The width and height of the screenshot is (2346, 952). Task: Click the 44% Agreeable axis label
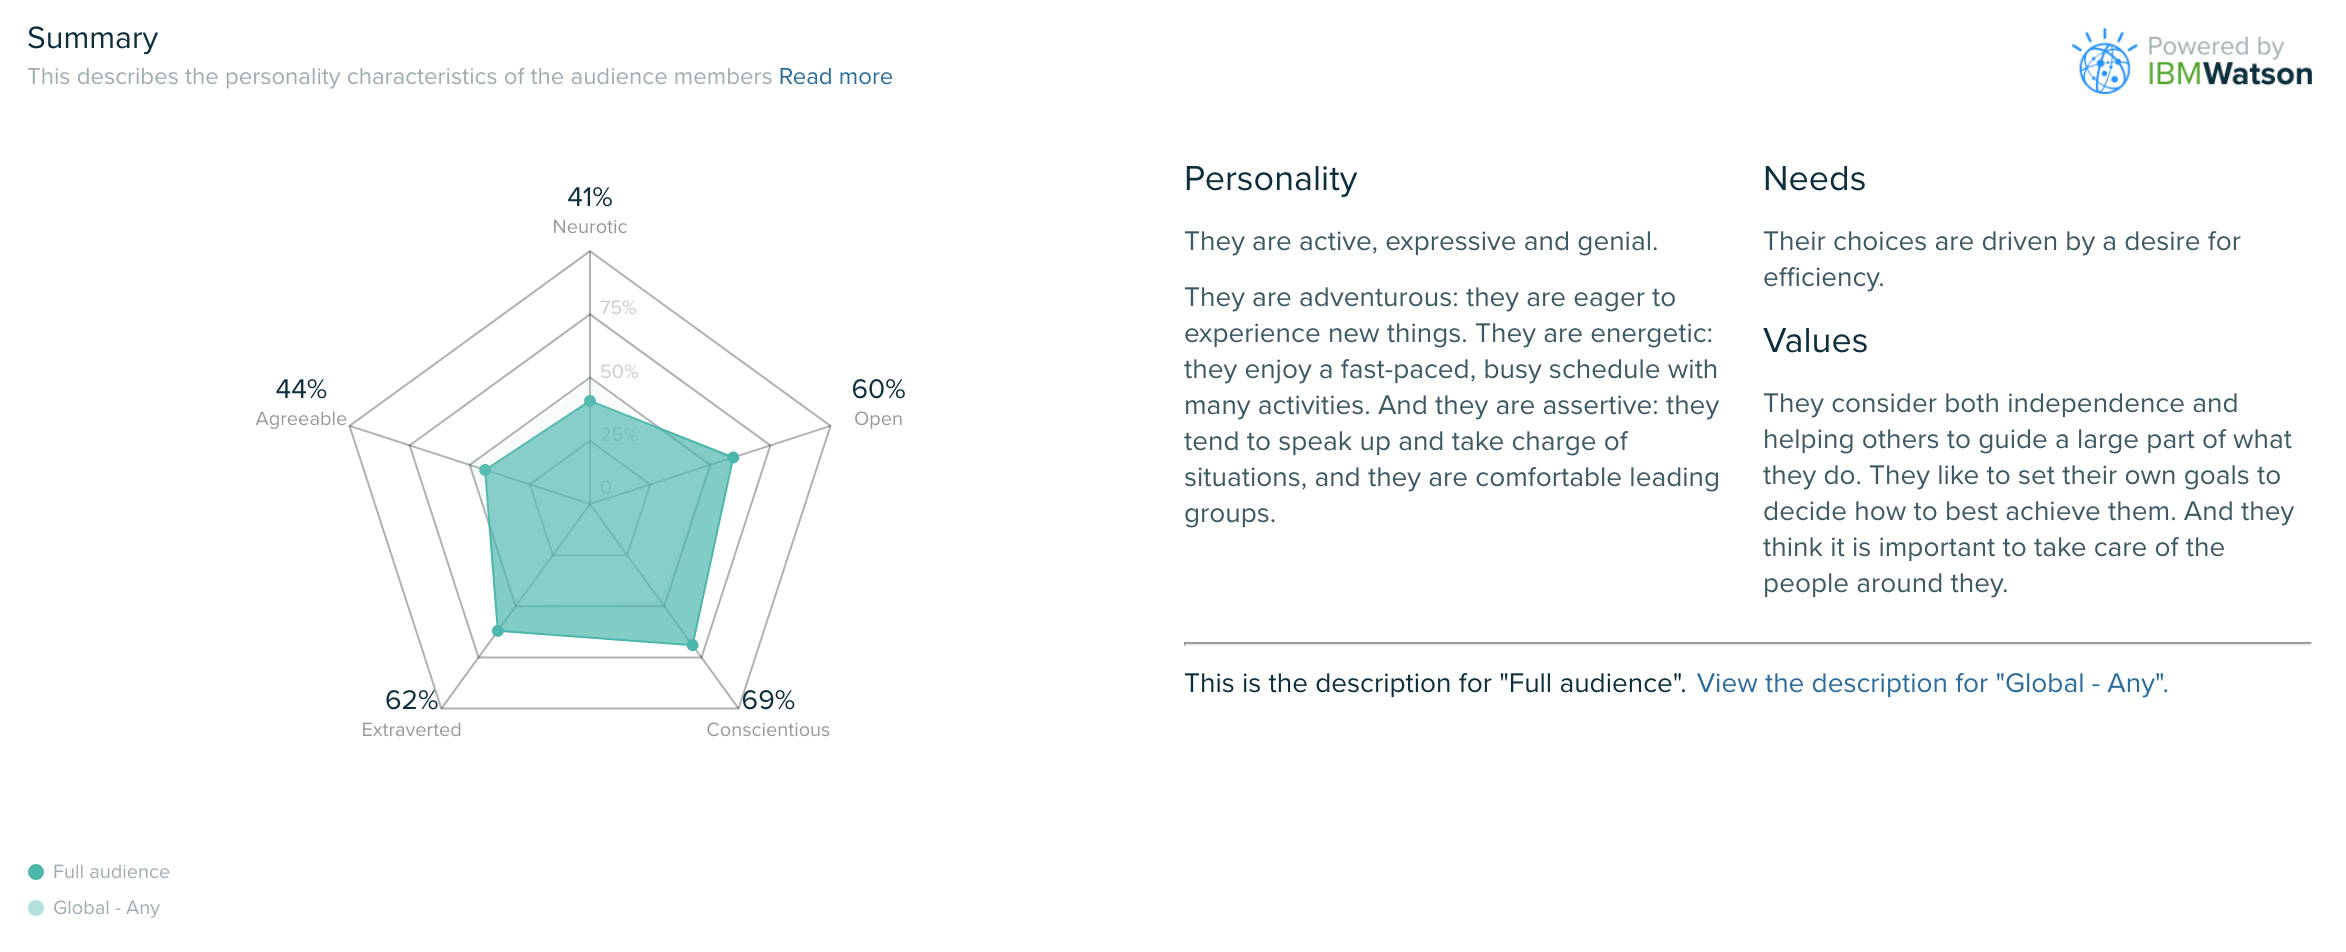(301, 402)
